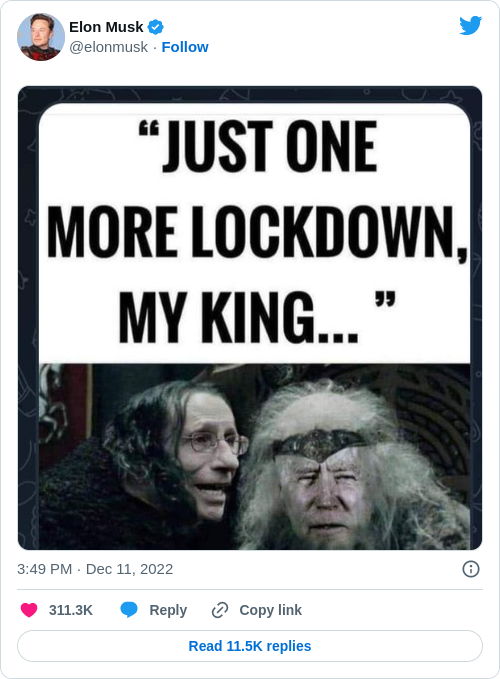The image size is (500, 679).
Task: Click the Reply label
Action: point(168,610)
